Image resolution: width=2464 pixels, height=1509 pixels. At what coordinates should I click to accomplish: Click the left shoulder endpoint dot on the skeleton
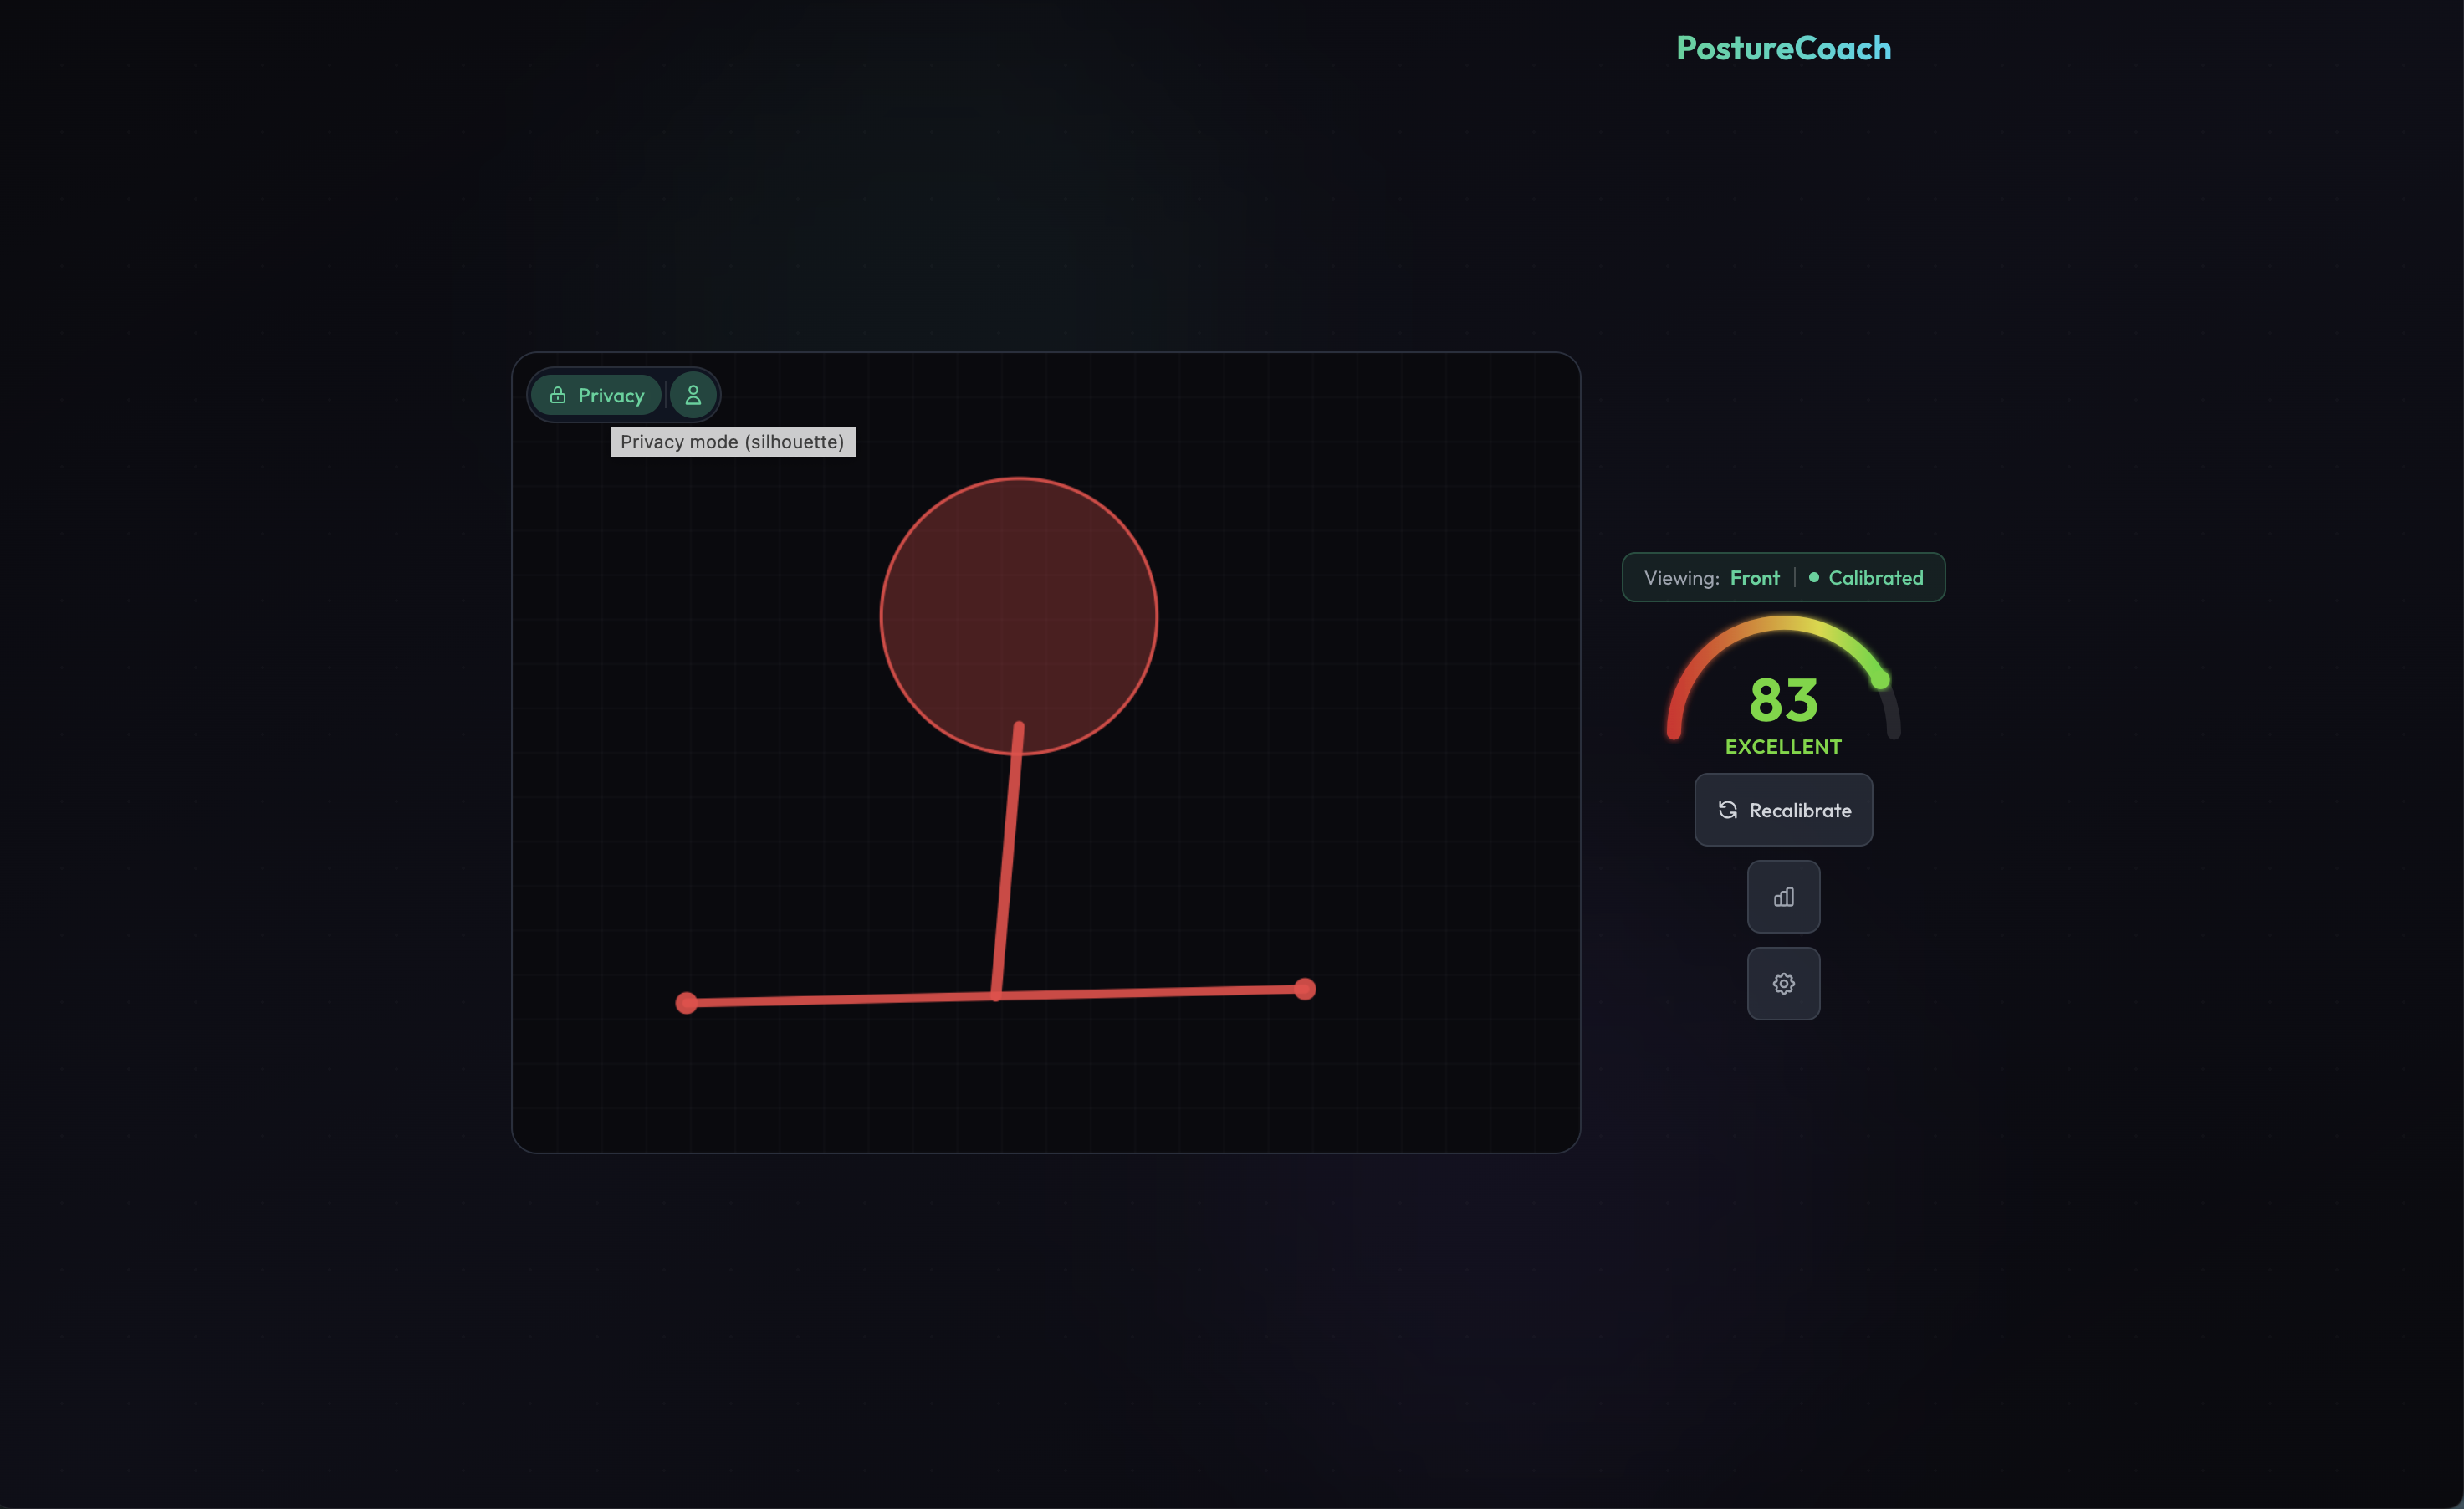[x=686, y=1001]
